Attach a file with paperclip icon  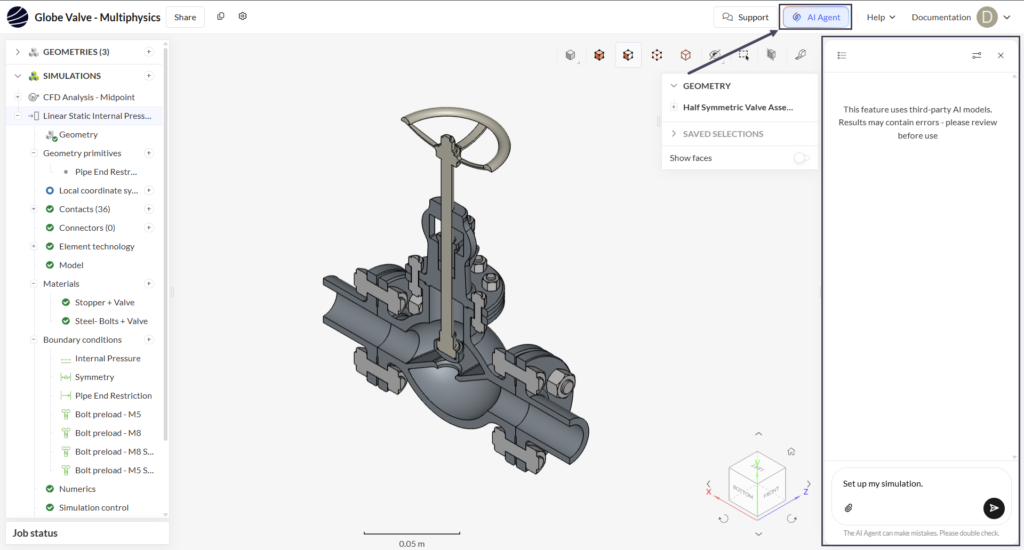click(x=848, y=508)
